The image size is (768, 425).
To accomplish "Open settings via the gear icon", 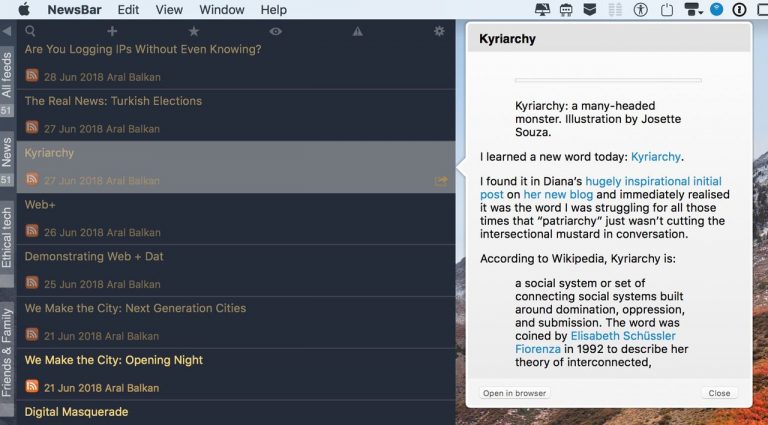I will [x=439, y=31].
